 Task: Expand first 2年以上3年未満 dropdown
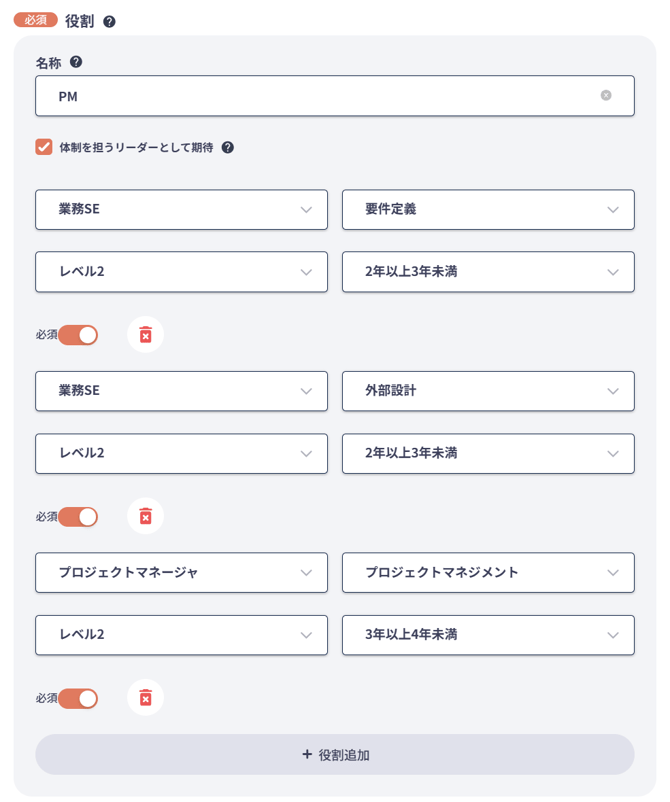488,272
